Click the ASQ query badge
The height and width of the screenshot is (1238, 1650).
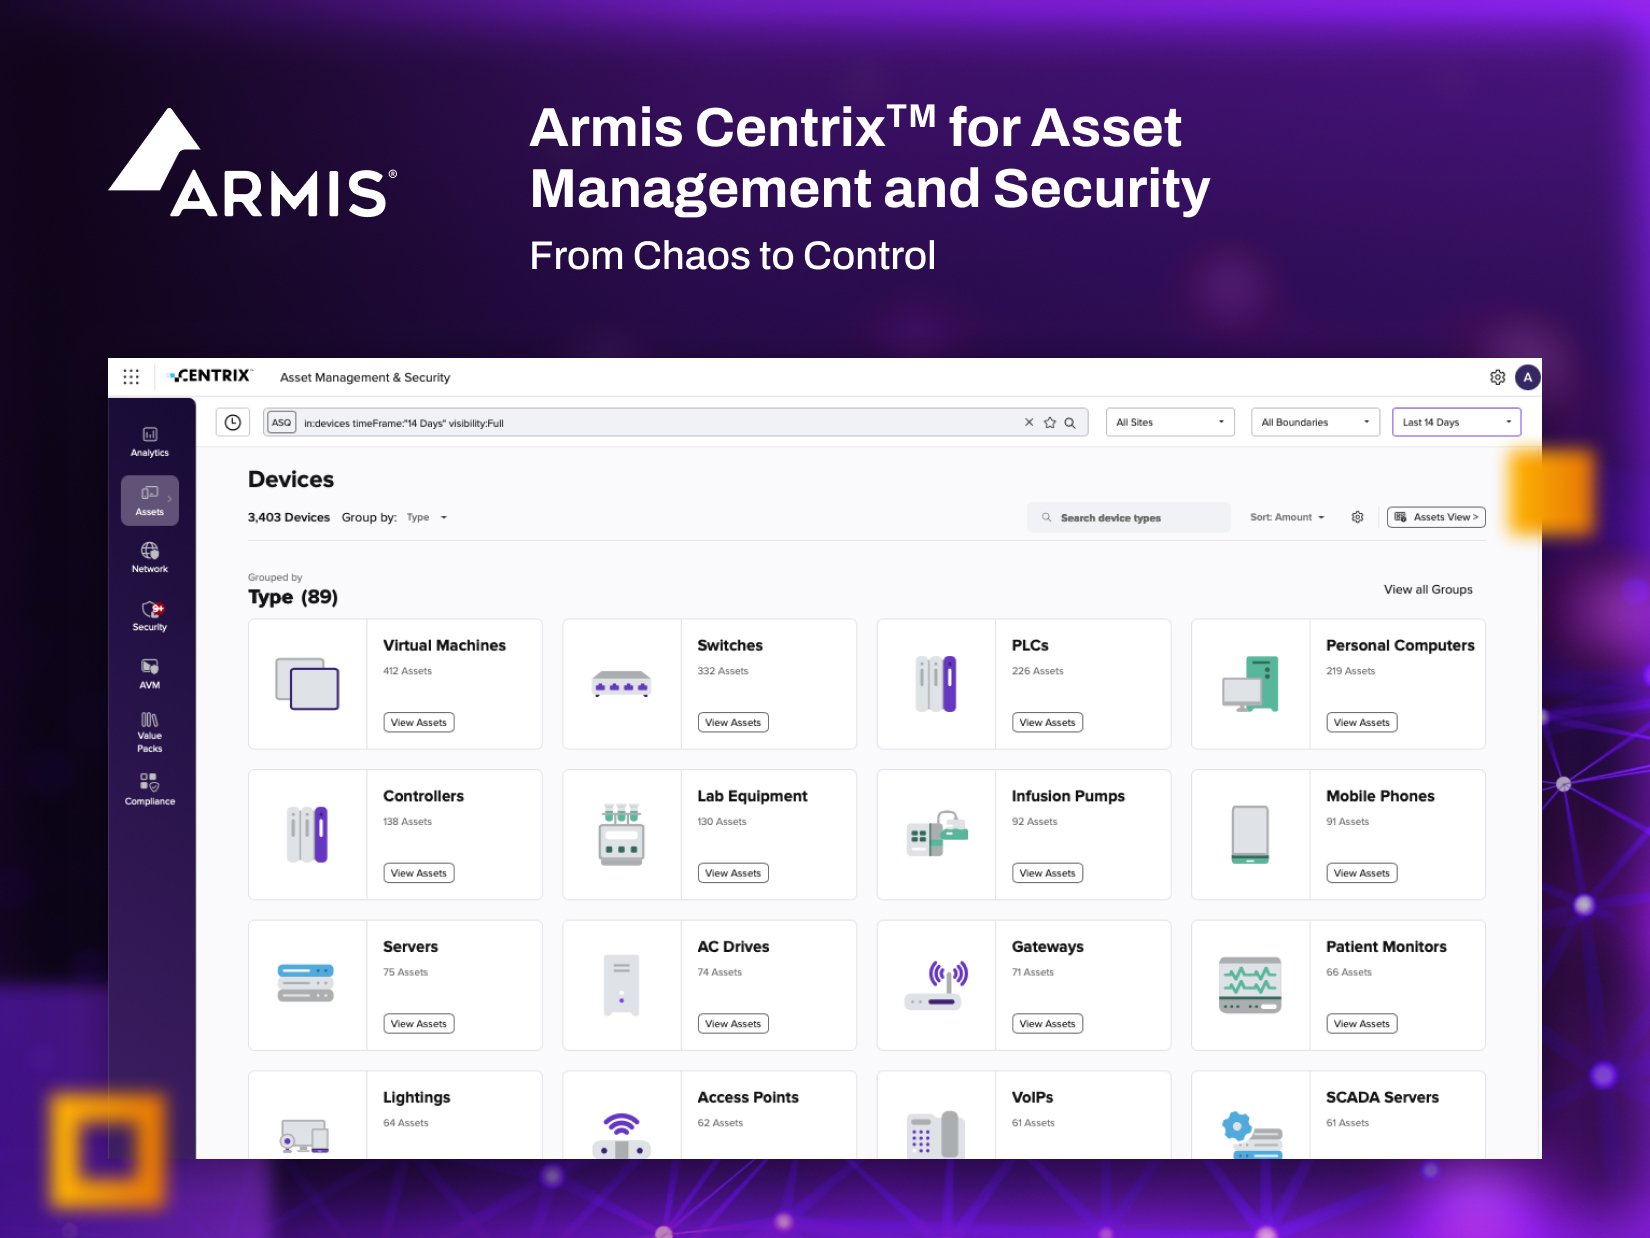pos(282,422)
